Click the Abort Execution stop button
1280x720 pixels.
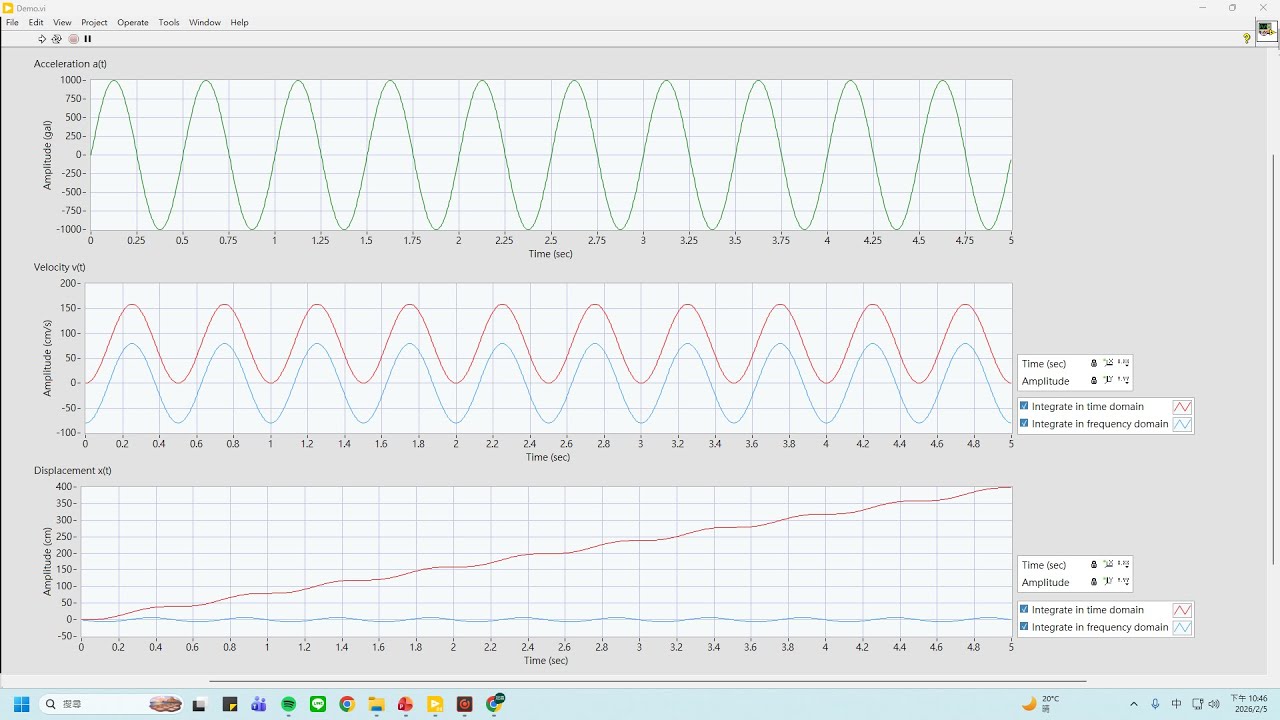tap(73, 39)
